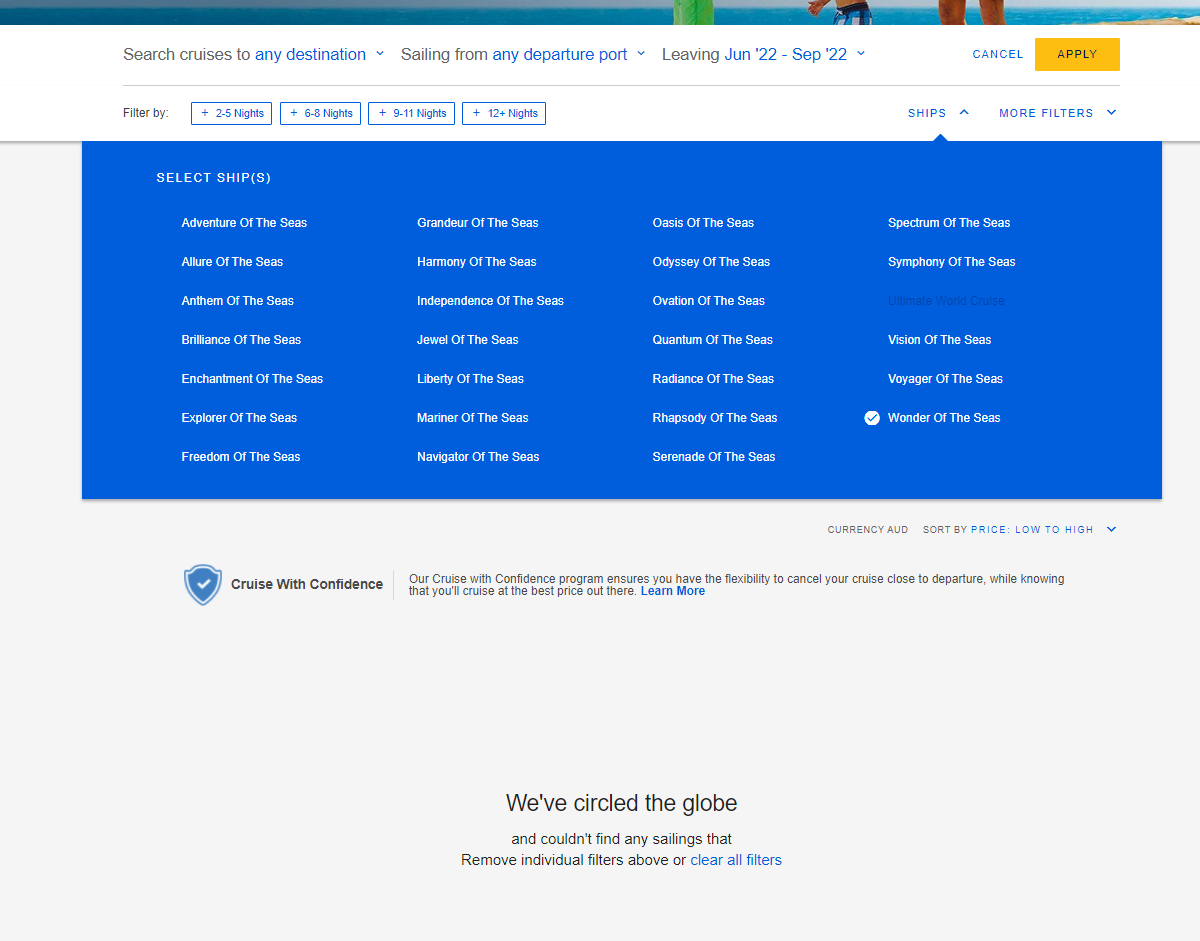This screenshot has width=1200, height=941.
Task: Select Voyager Of The Seas ship
Action: (945, 379)
